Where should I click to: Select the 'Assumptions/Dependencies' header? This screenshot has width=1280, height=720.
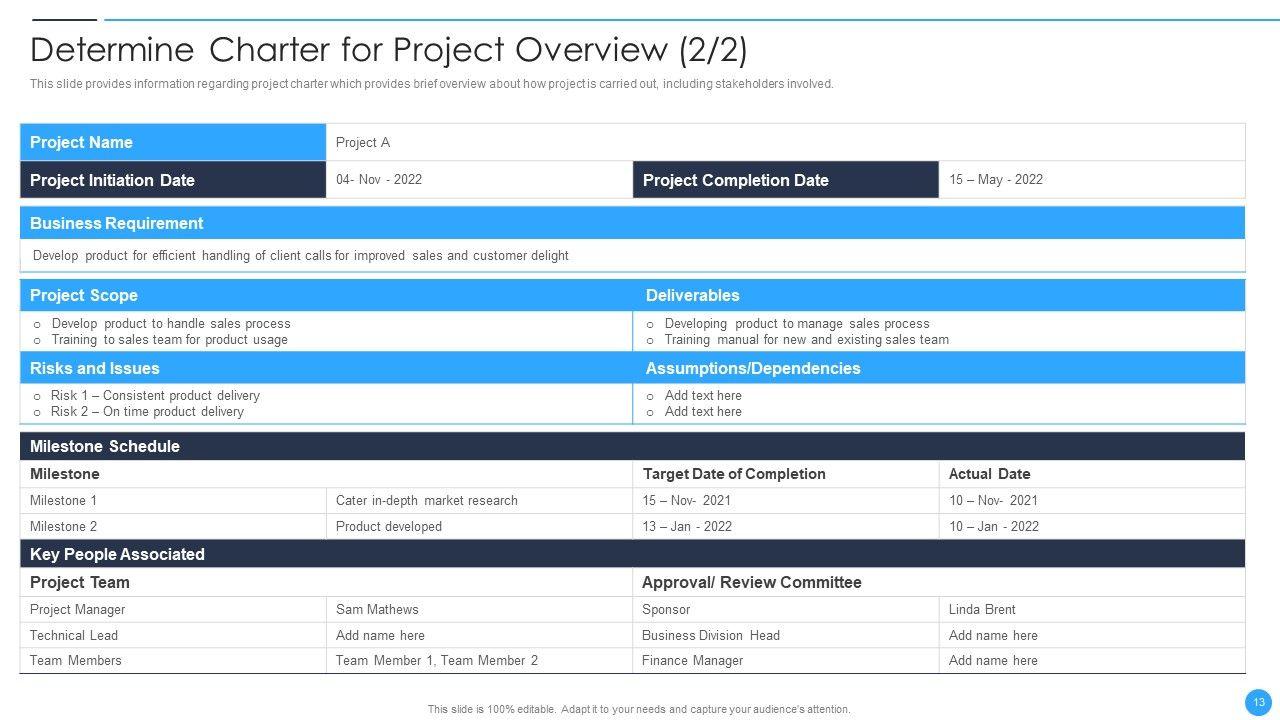(939, 368)
